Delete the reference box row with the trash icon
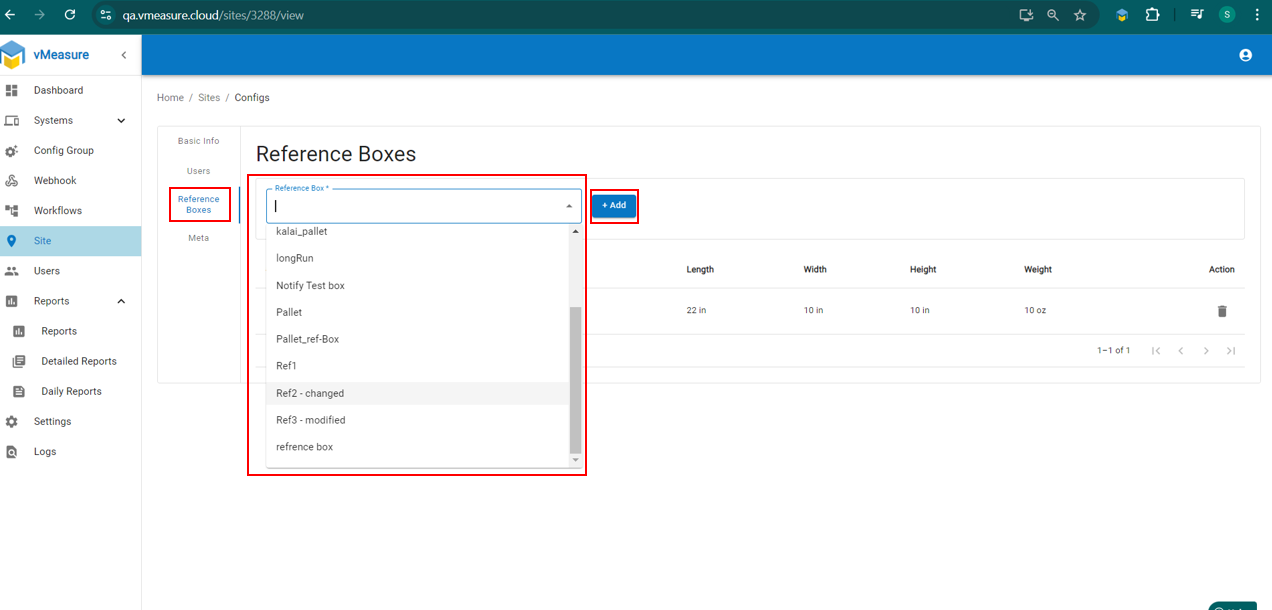 pyautogui.click(x=1222, y=311)
